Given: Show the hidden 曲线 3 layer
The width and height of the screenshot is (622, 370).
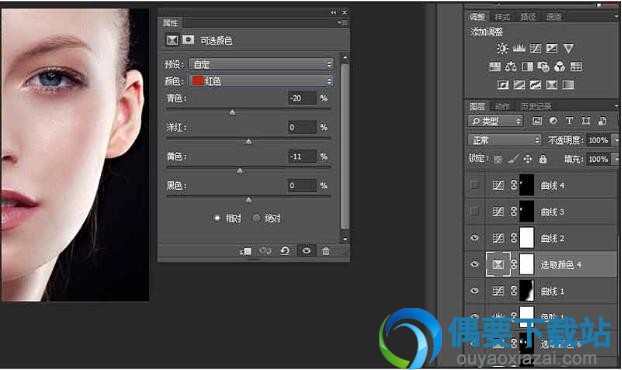Looking at the screenshot, I should (474, 211).
